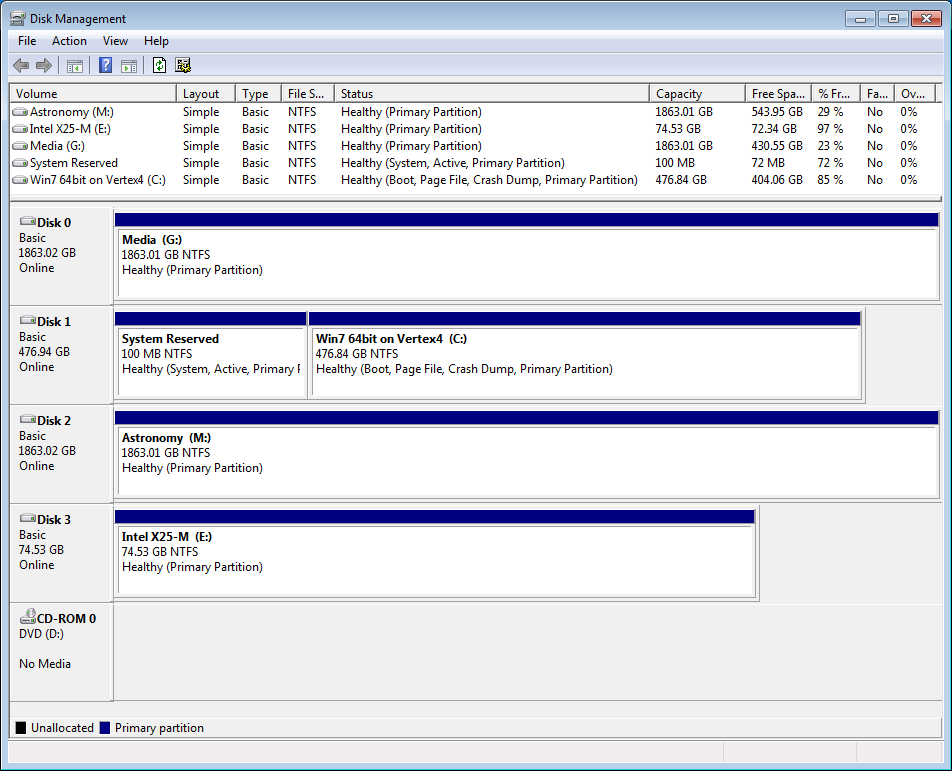Screen dimensions: 952x771
Task: Select the Disk 2 label panel
Action: (61, 454)
